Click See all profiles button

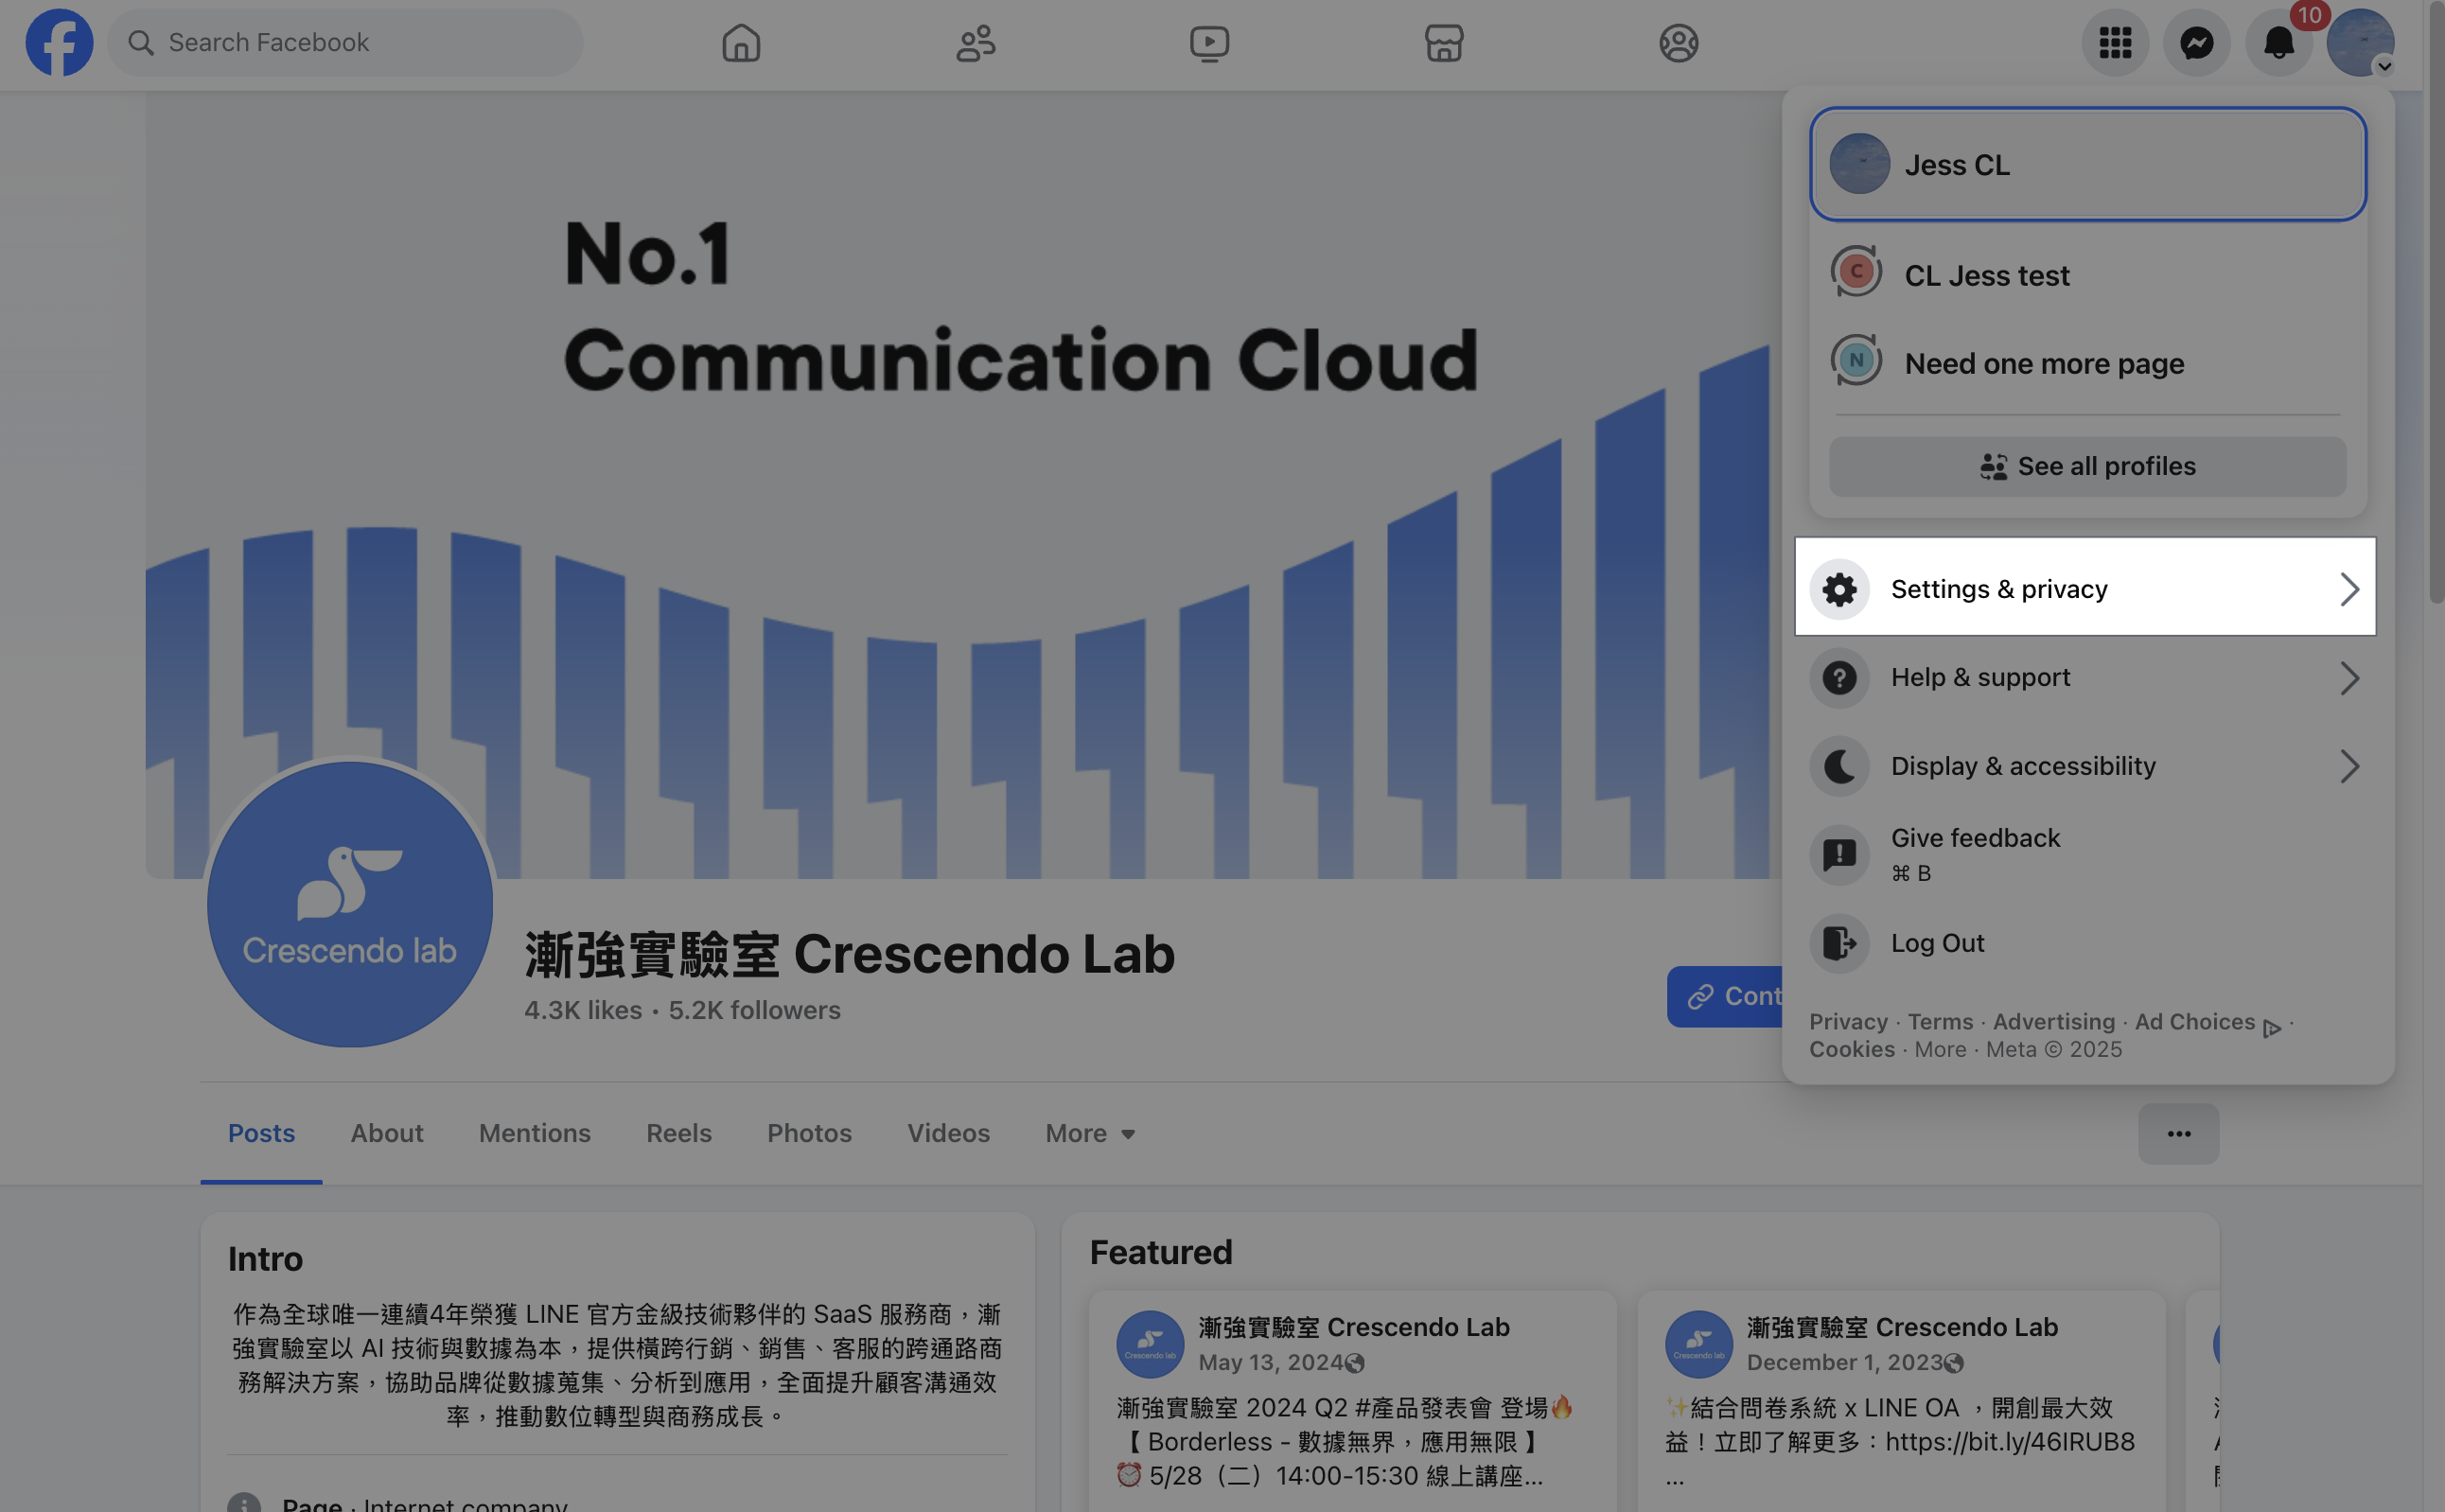[2088, 466]
